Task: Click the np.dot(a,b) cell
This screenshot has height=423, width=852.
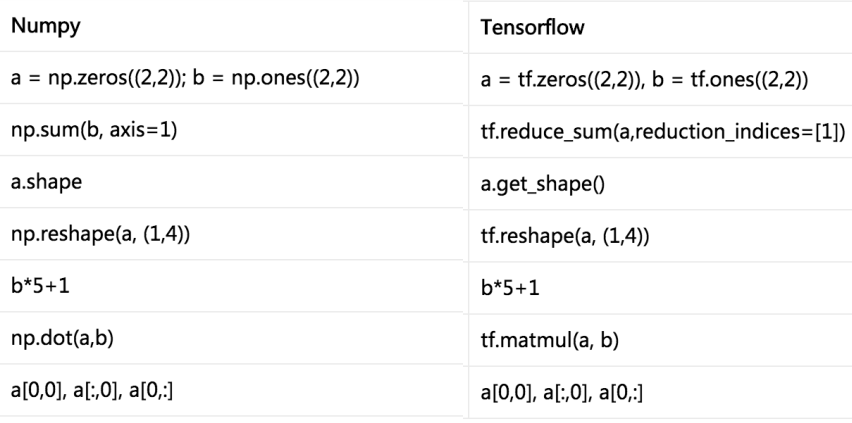Action: [60, 341]
